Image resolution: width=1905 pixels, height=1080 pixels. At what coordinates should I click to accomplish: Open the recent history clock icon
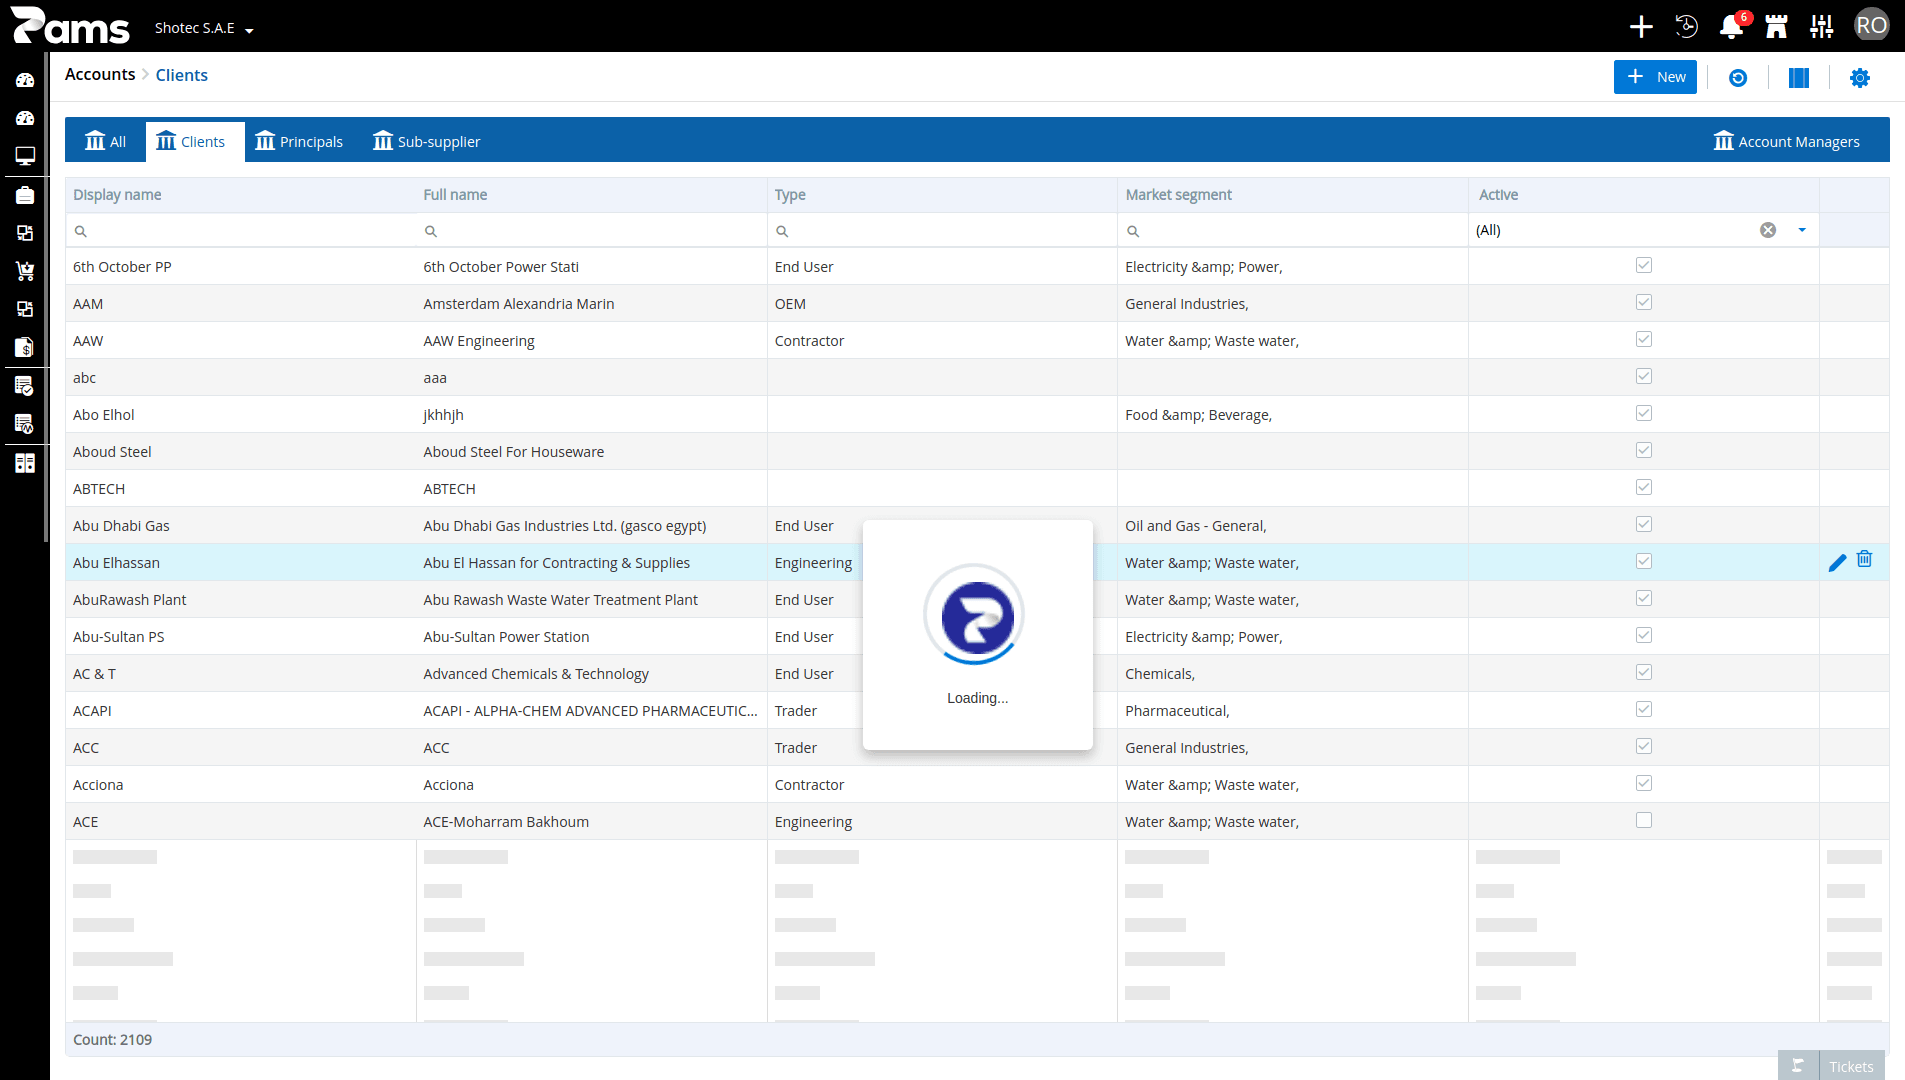coord(1687,27)
